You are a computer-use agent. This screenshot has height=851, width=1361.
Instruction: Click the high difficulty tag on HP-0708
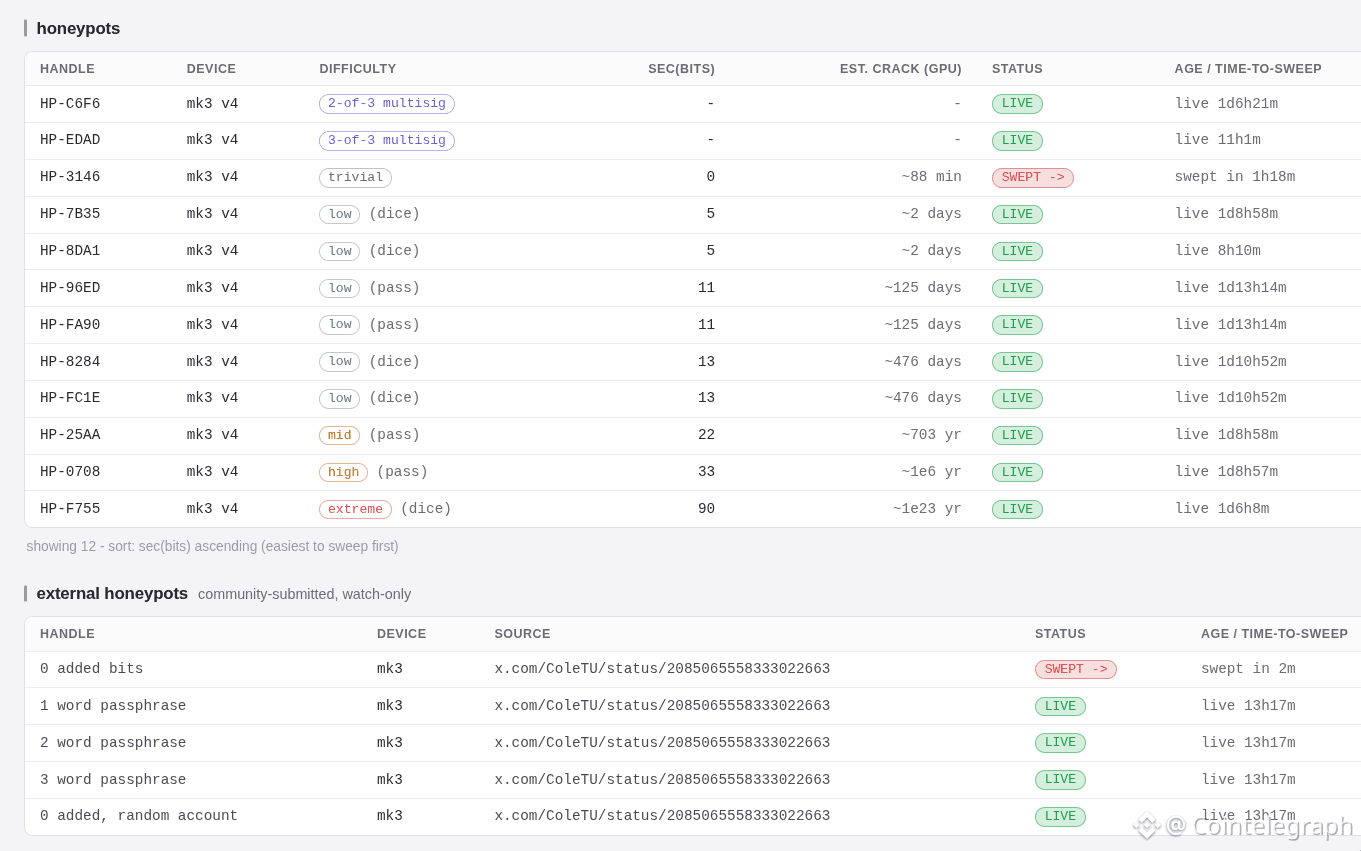point(343,473)
